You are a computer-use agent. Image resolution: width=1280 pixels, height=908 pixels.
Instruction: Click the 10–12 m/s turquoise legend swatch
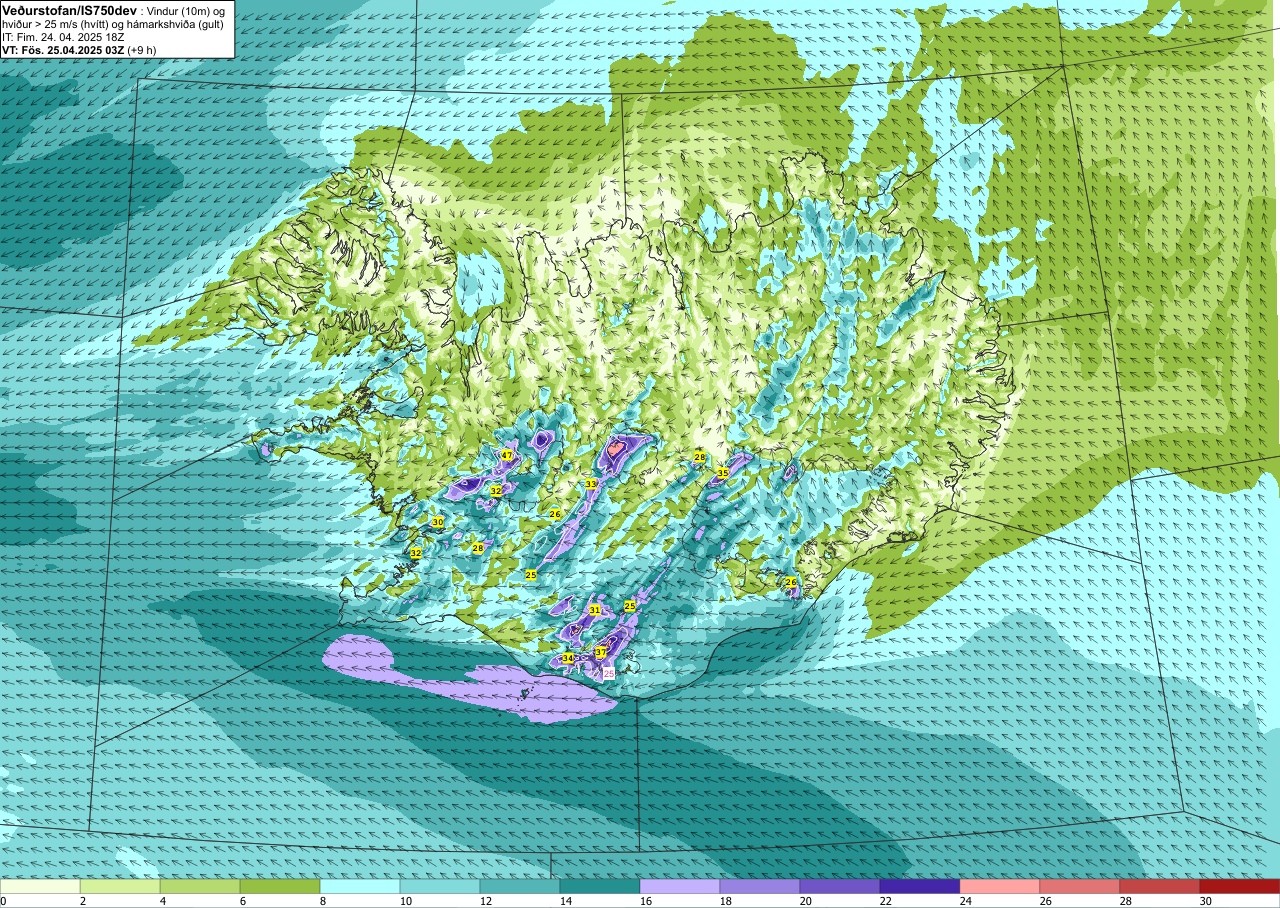[440, 886]
